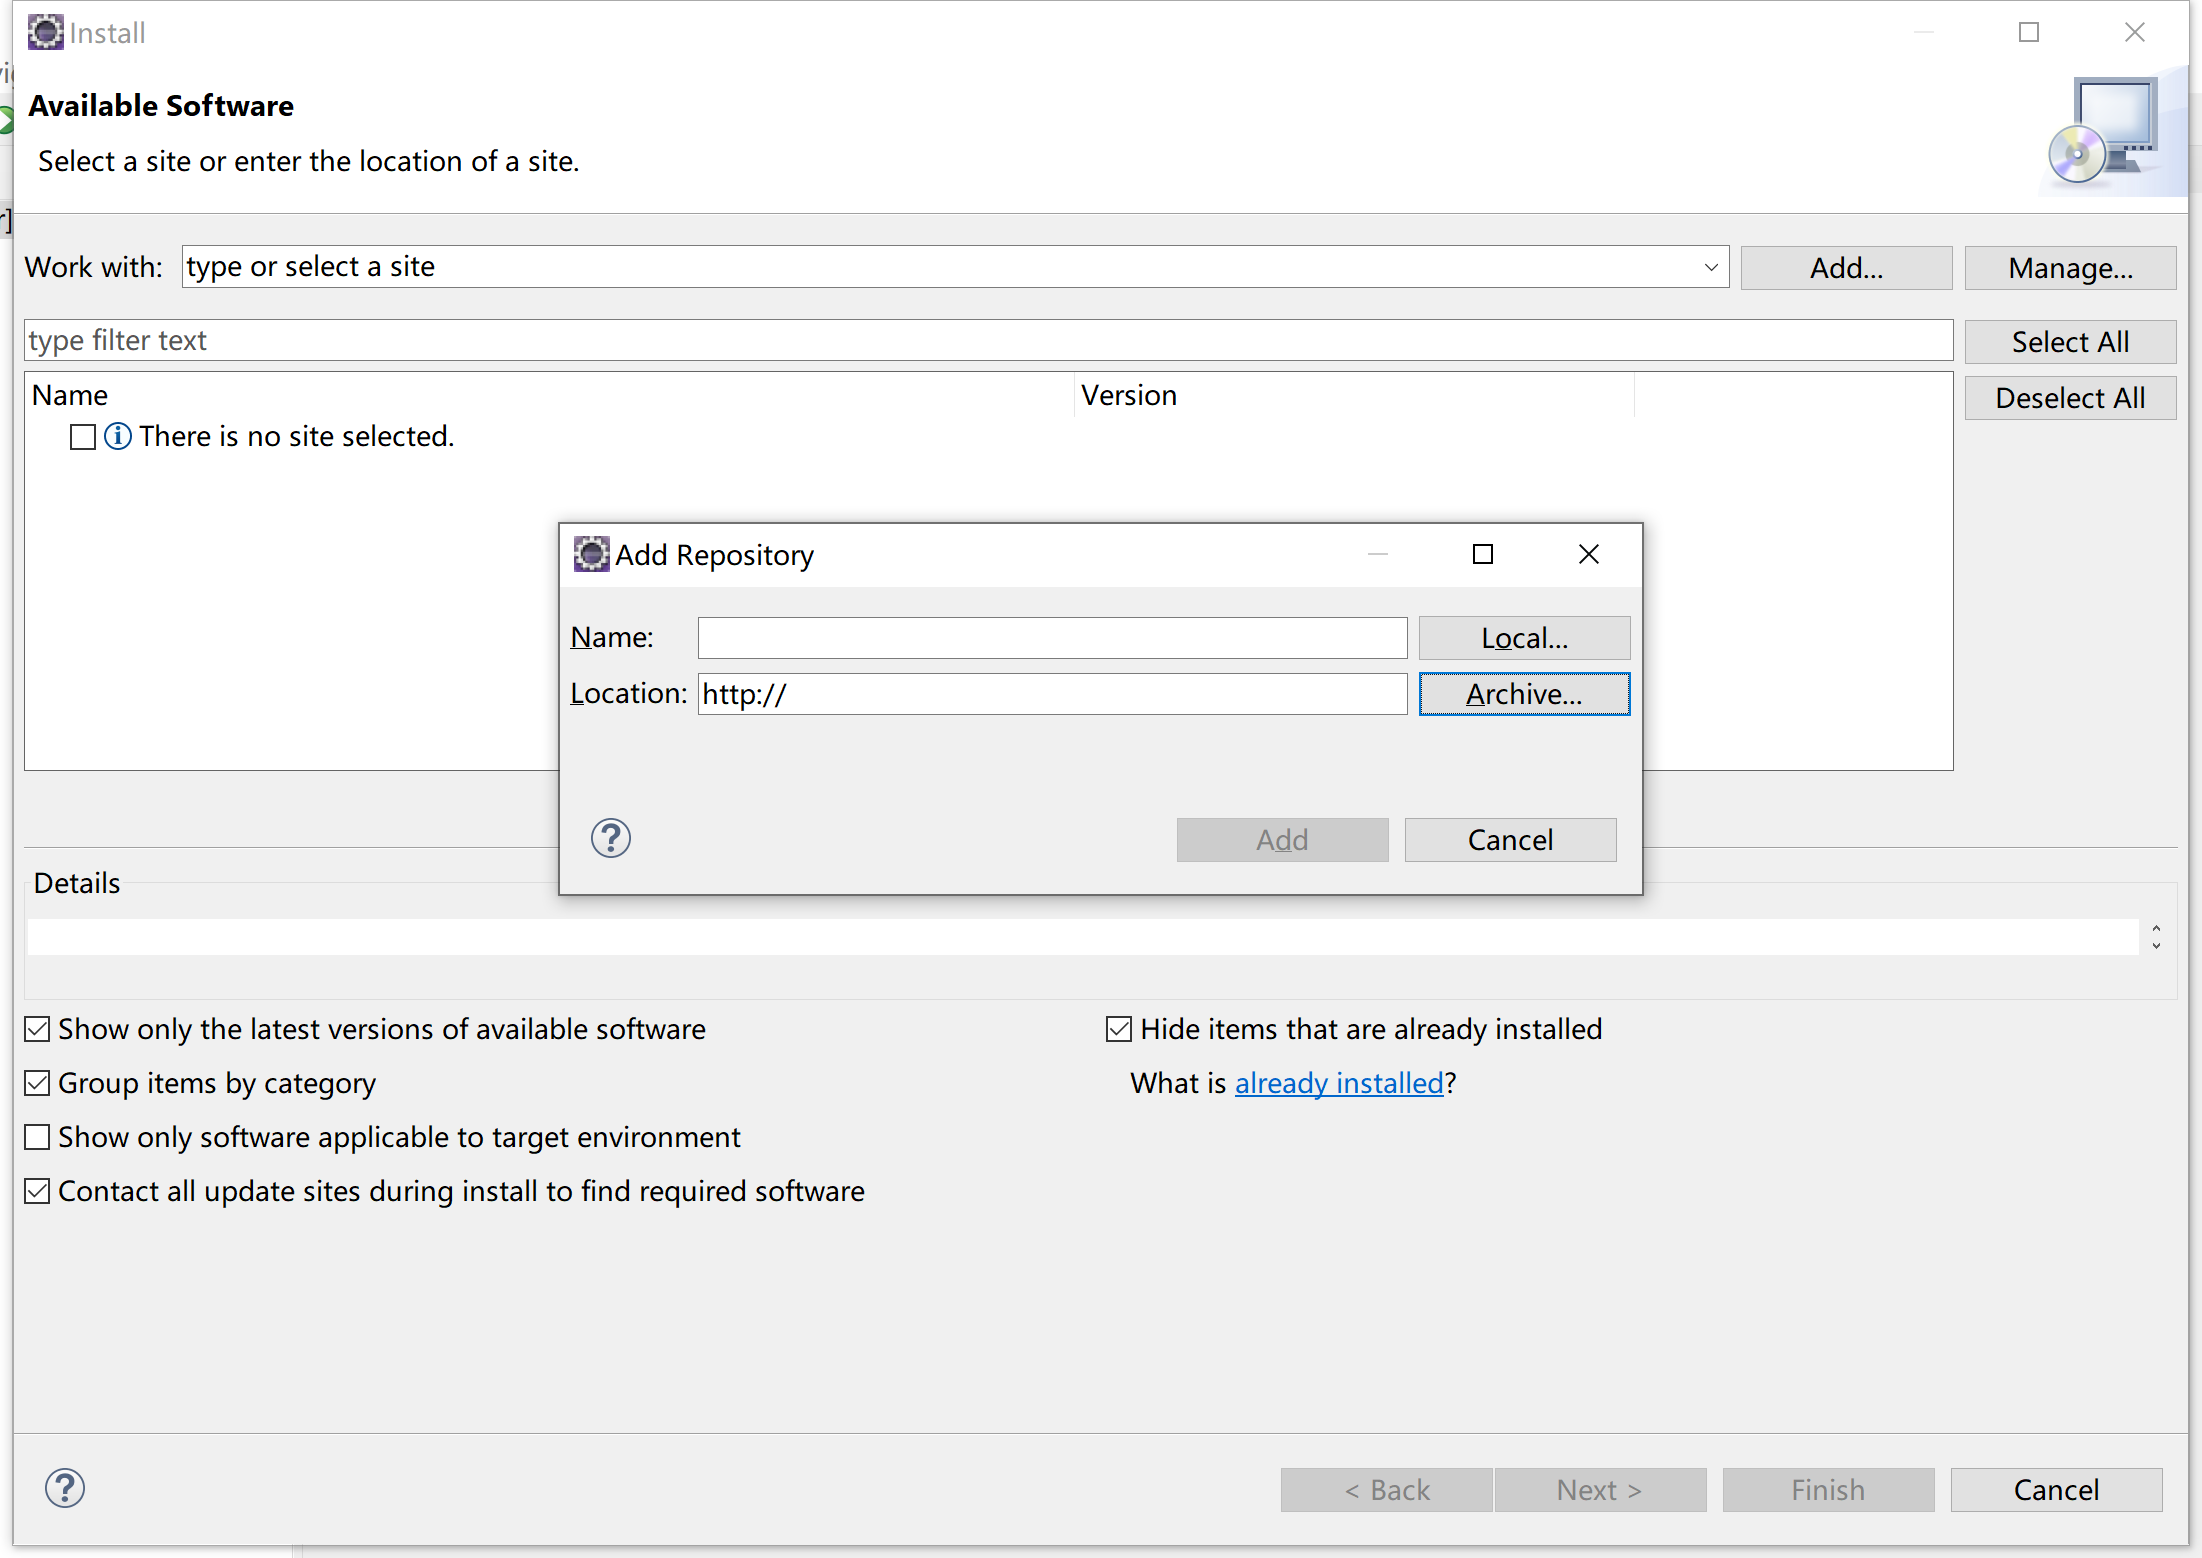The image size is (2202, 1558).
Task: Click the help icon in Add Repository dialog
Action: [x=610, y=838]
